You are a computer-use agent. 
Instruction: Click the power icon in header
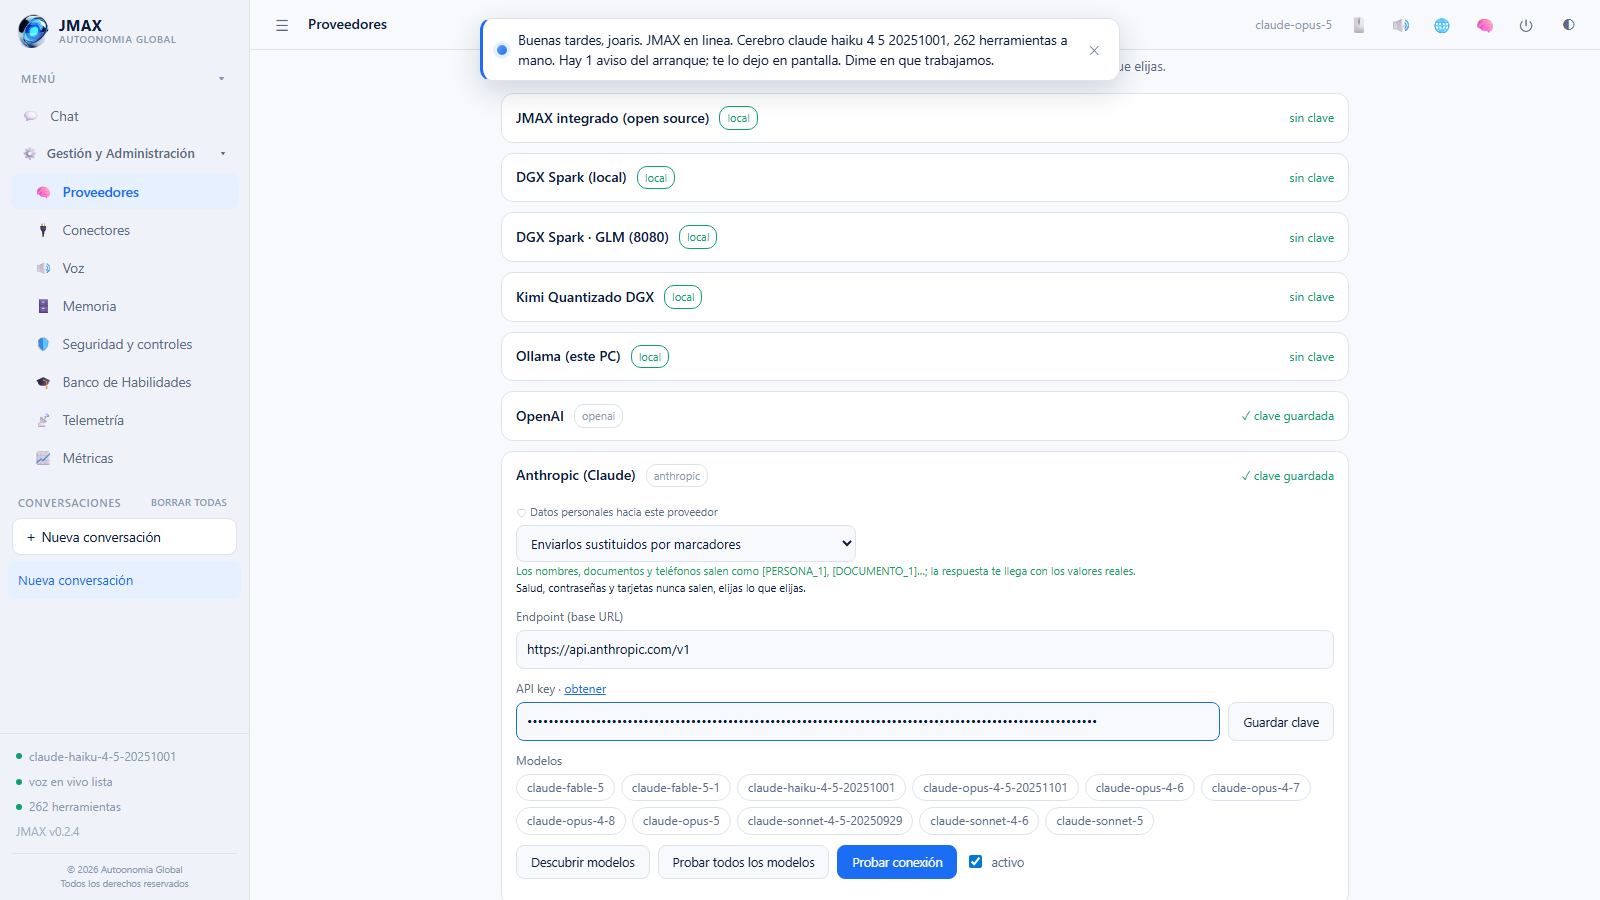(x=1526, y=25)
